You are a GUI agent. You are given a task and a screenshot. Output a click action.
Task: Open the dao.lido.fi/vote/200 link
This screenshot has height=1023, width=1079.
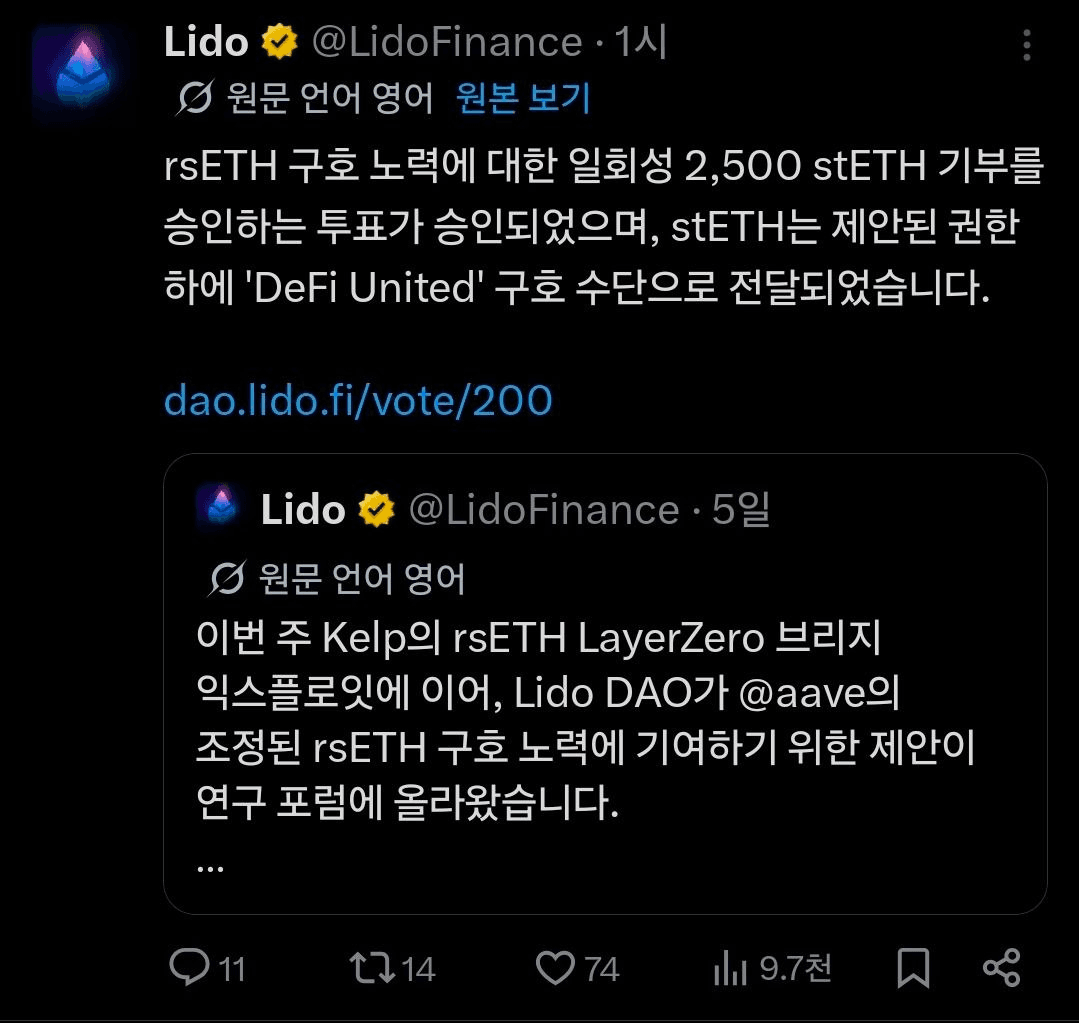(358, 401)
